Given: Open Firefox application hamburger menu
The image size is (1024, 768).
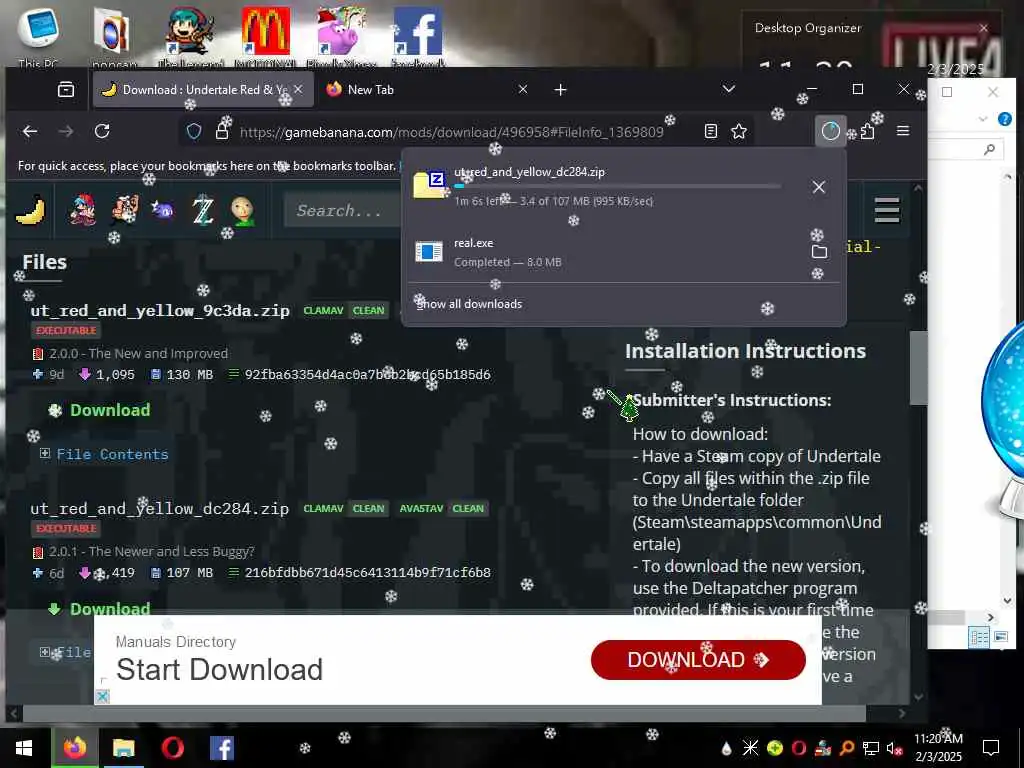Looking at the screenshot, I should click(903, 131).
